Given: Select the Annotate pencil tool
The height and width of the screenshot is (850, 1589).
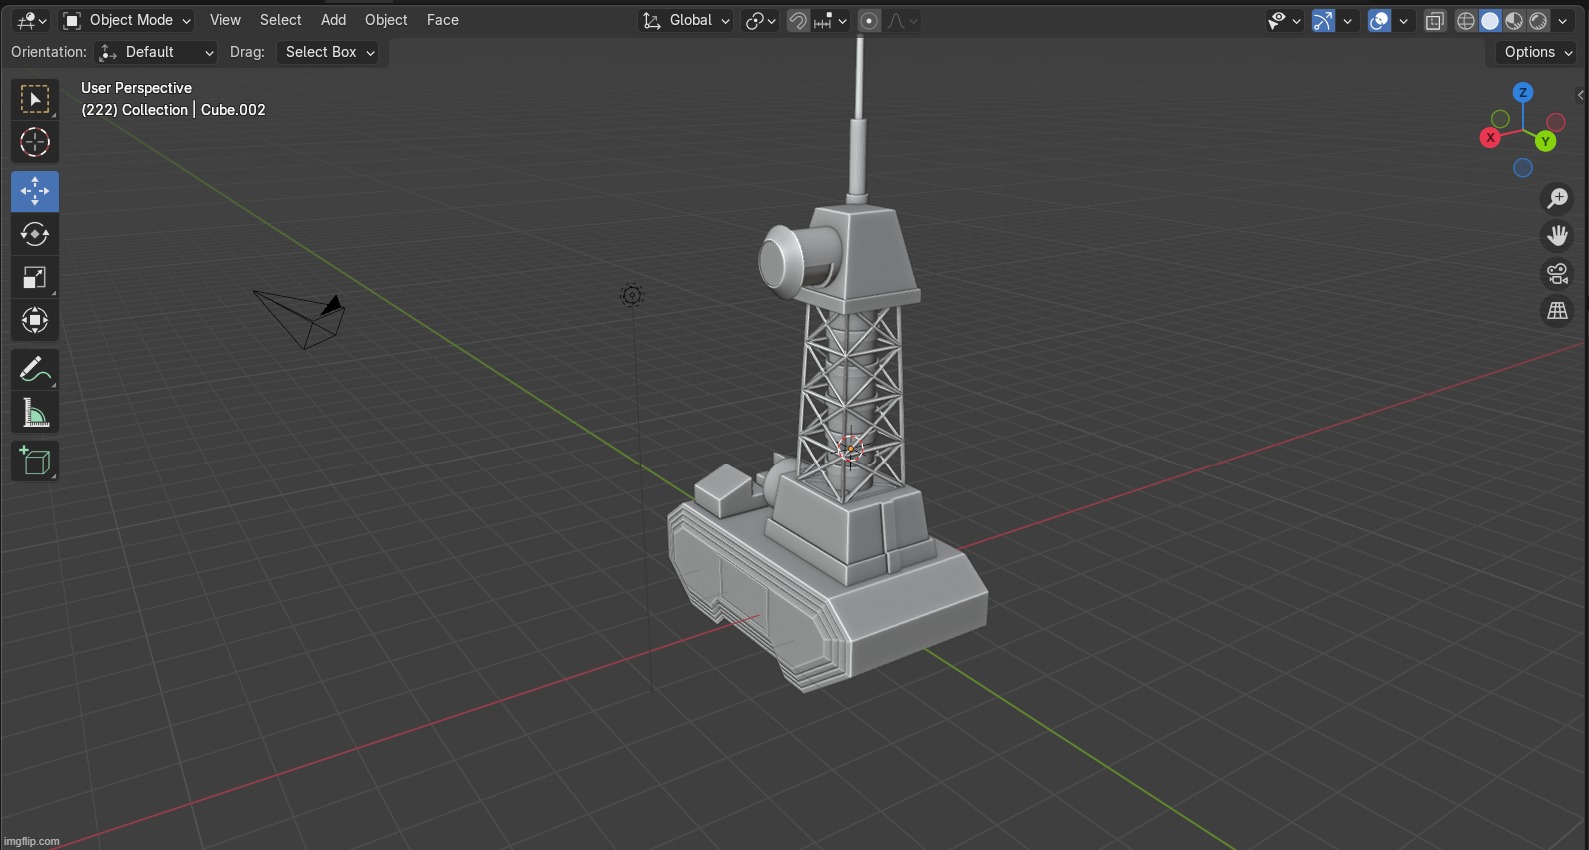Looking at the screenshot, I should pos(35,370).
